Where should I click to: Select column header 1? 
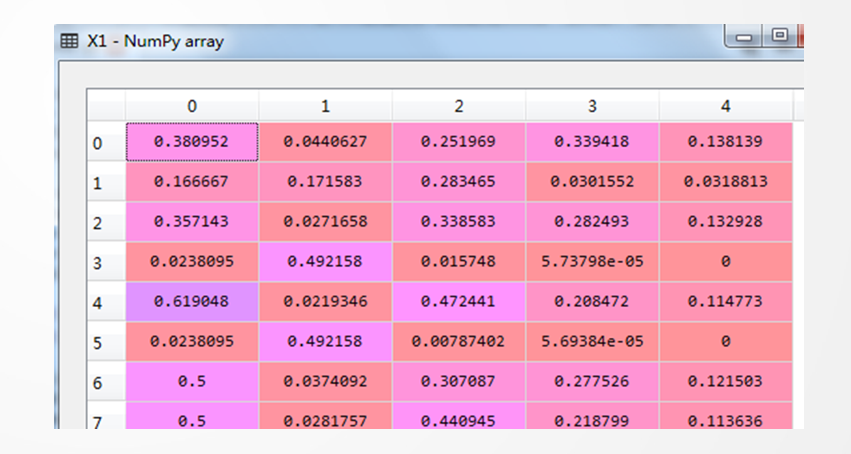[326, 106]
